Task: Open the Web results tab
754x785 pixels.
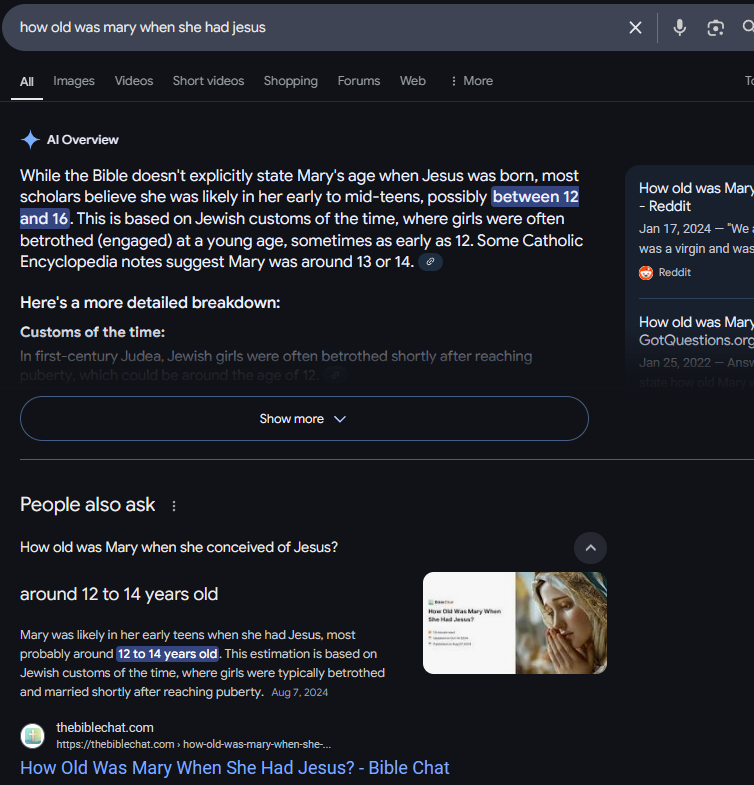Action: [413, 81]
